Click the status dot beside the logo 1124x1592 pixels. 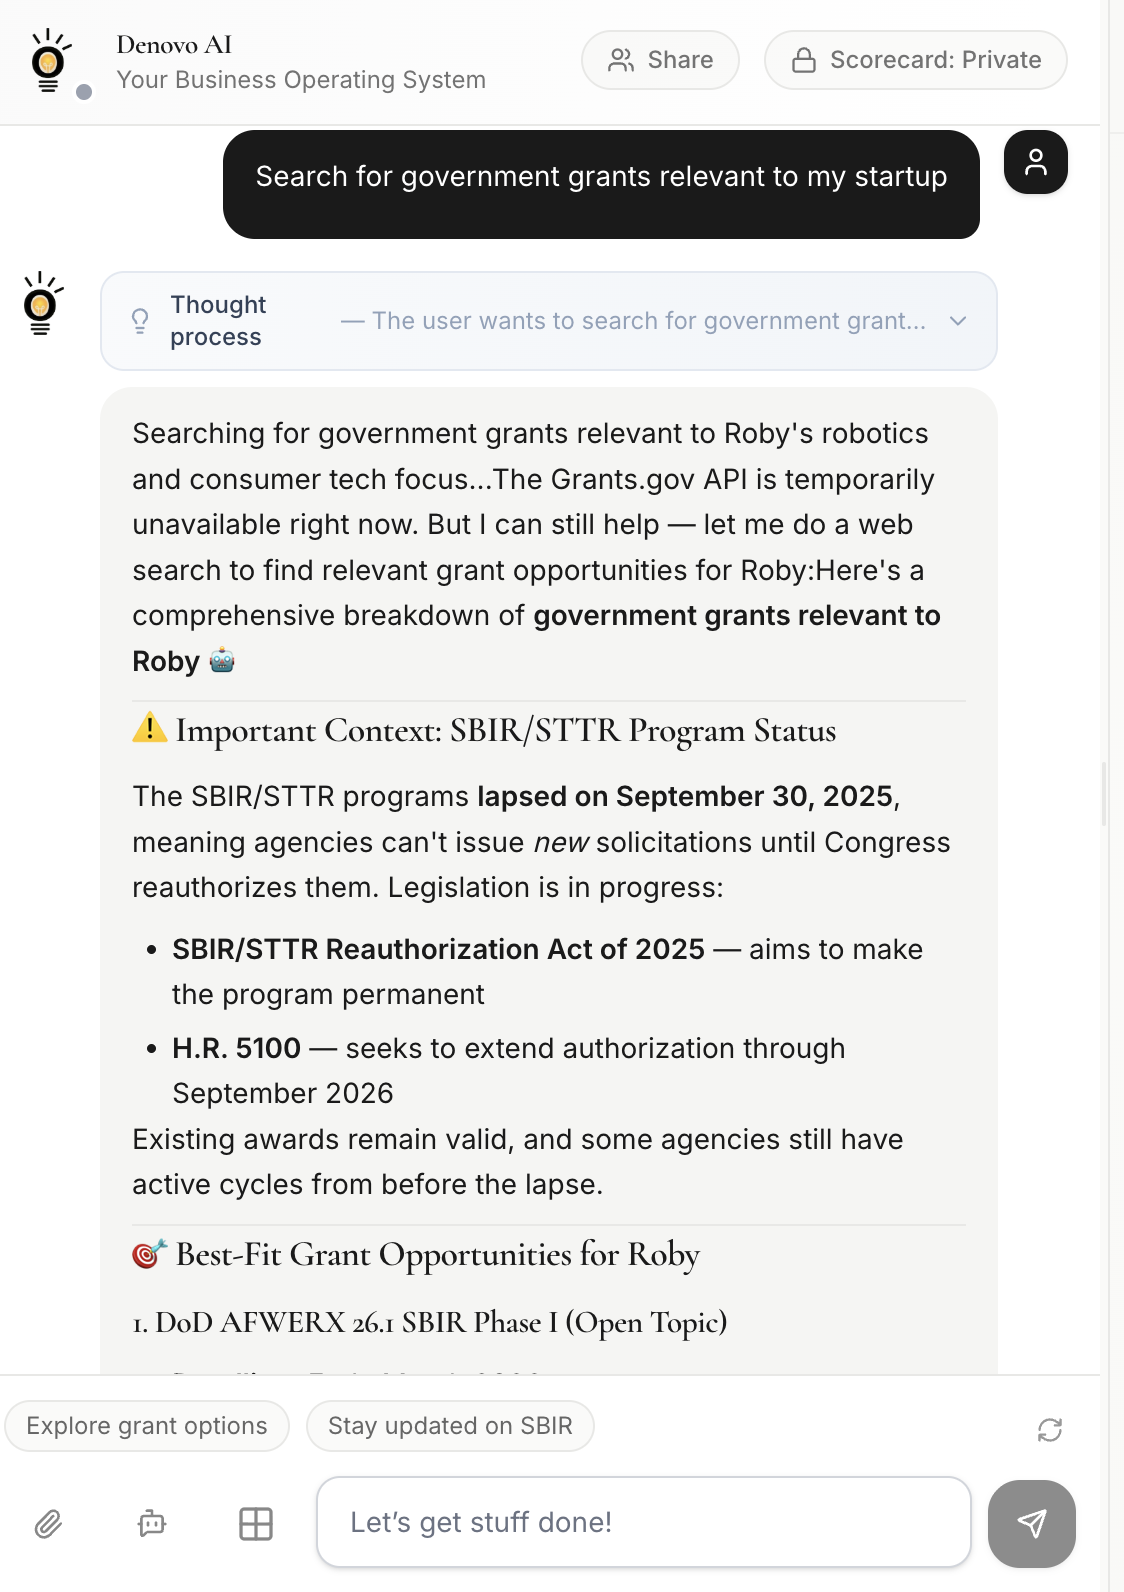(x=85, y=92)
